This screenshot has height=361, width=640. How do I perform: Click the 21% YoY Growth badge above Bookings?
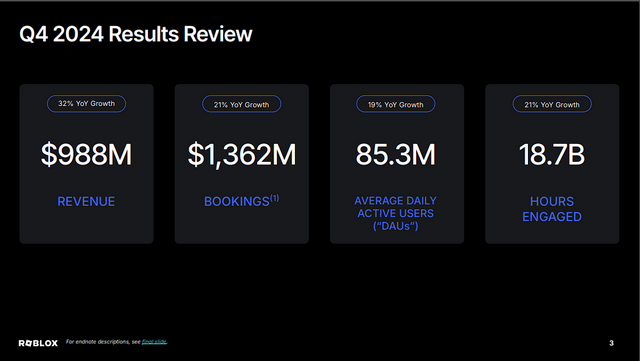click(242, 104)
